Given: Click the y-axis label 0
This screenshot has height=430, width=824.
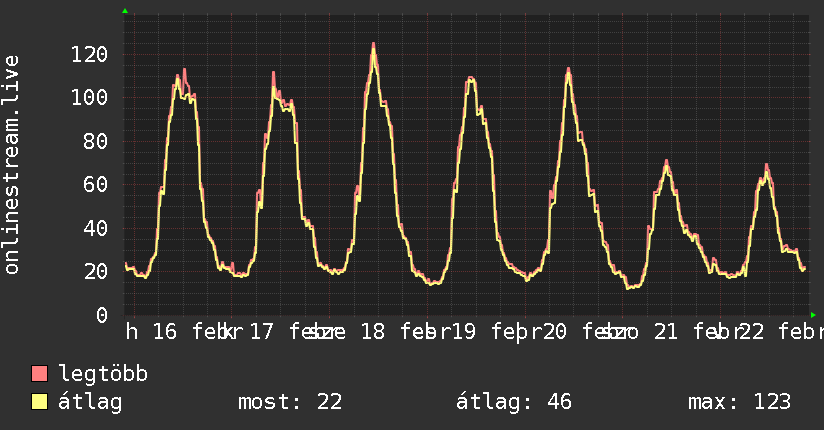Looking at the screenshot, I should 102,315.
